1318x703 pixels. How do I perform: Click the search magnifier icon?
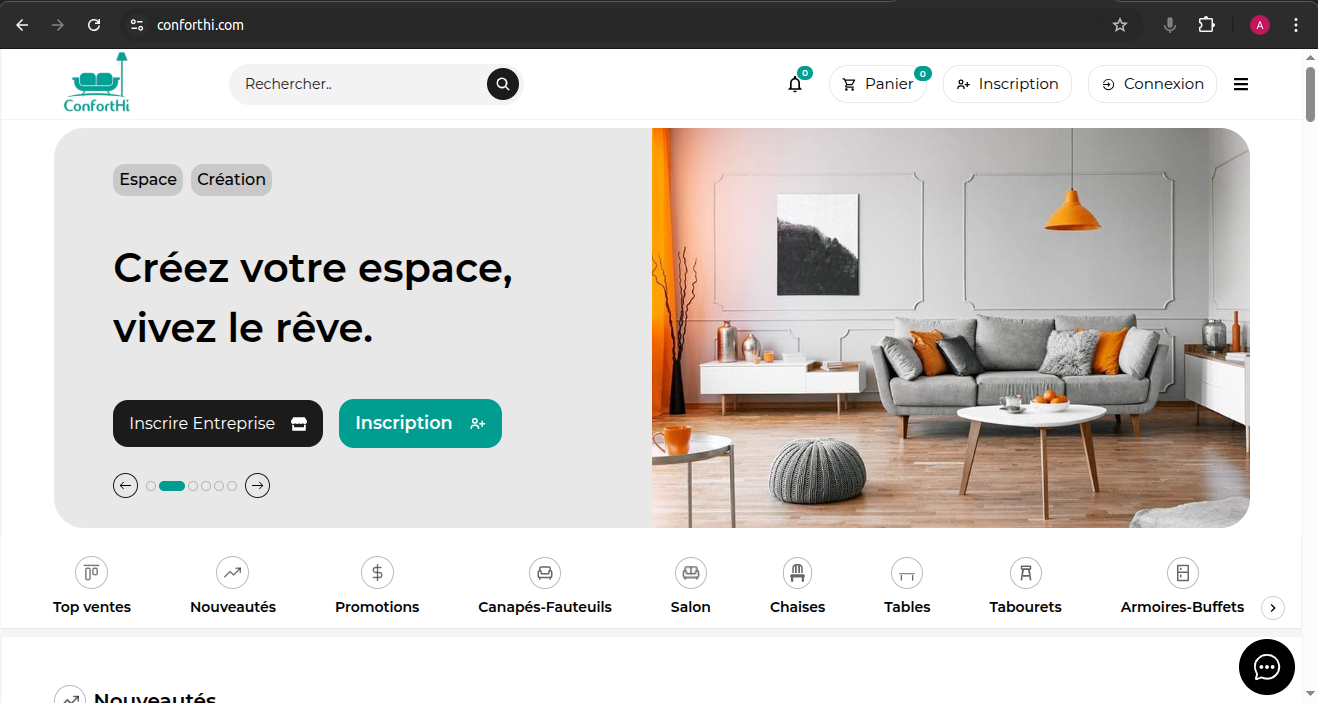(503, 84)
